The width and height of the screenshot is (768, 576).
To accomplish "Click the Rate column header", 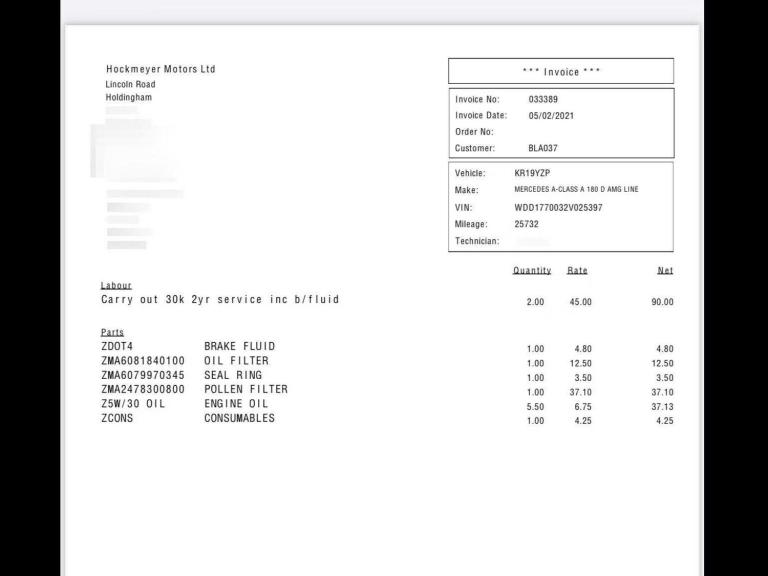I will pyautogui.click(x=577, y=271).
